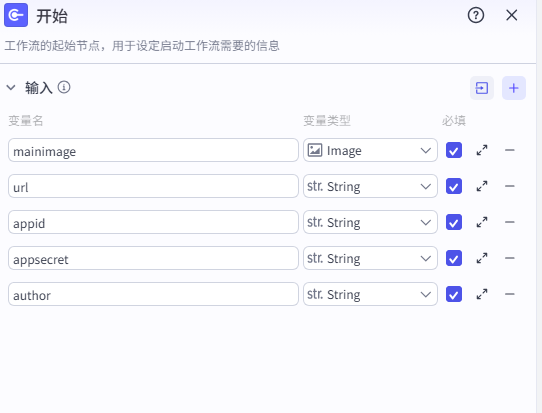The image size is (542, 413).
Task: Open the Image type dropdown for mainimage
Action: [x=370, y=150]
